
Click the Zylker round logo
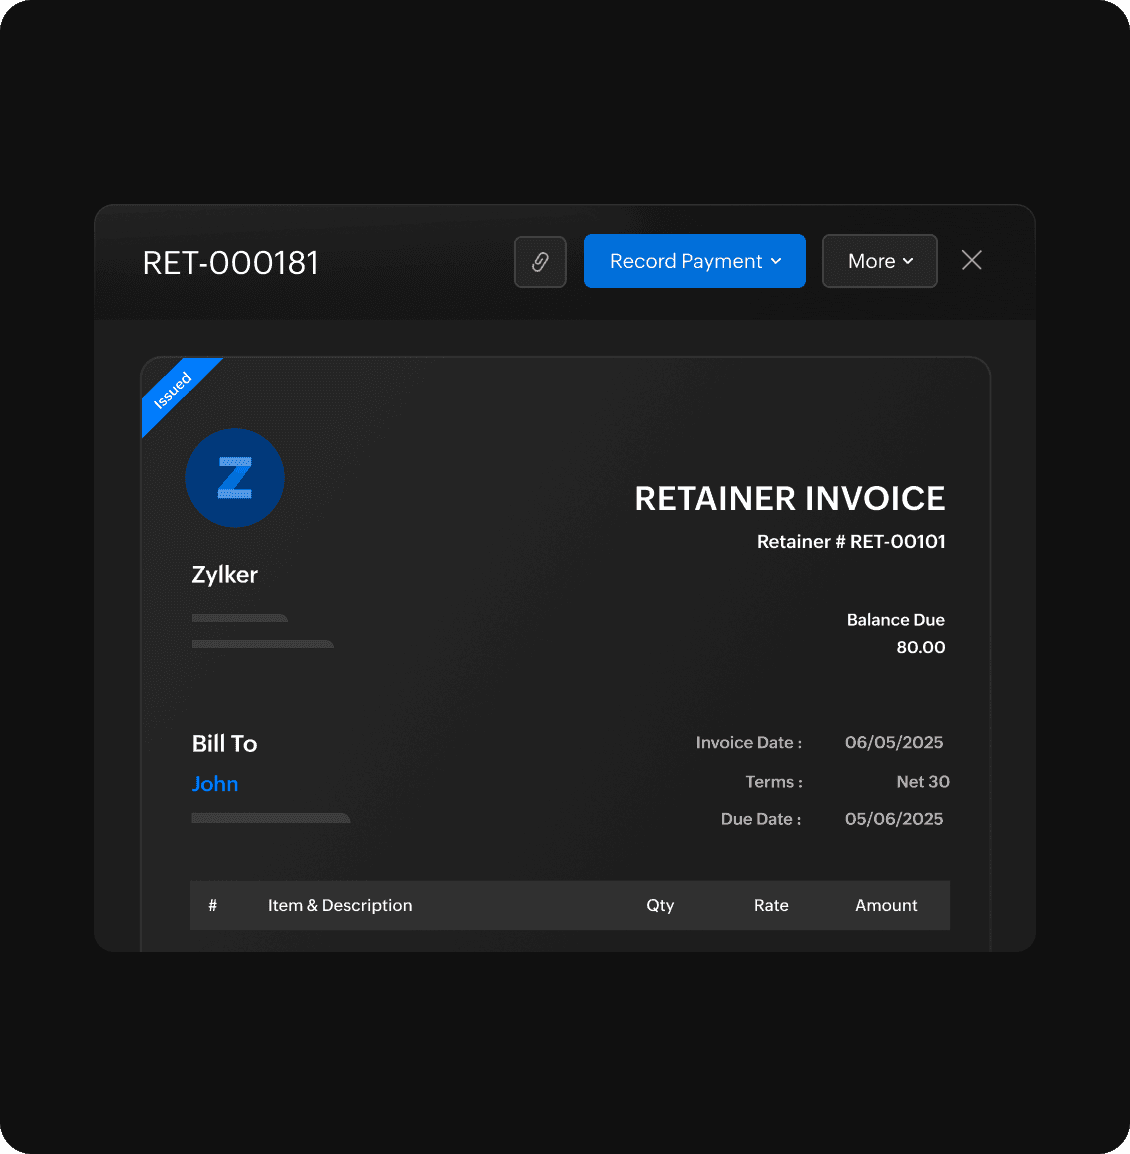[x=235, y=478]
